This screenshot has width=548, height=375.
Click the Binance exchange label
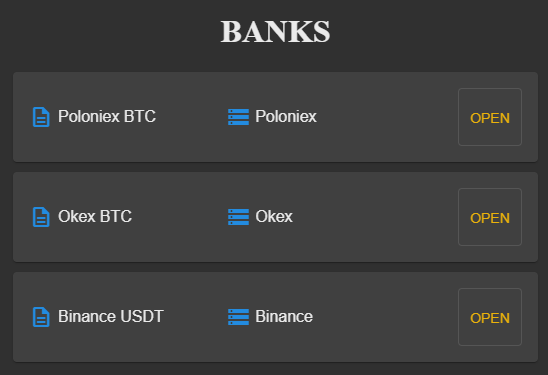284,316
